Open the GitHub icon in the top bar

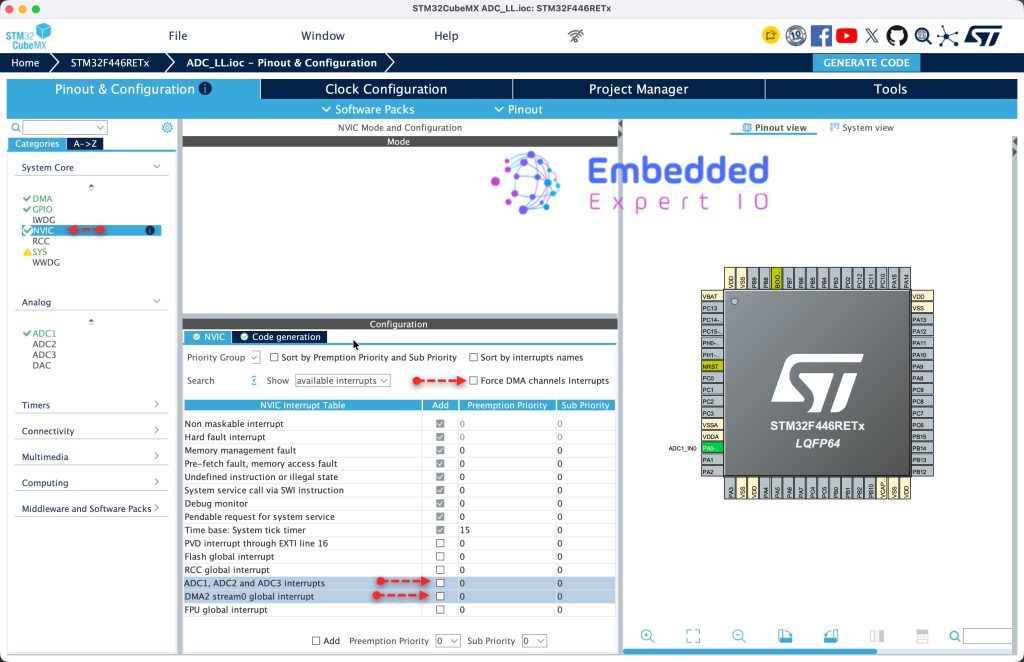pyautogui.click(x=897, y=35)
